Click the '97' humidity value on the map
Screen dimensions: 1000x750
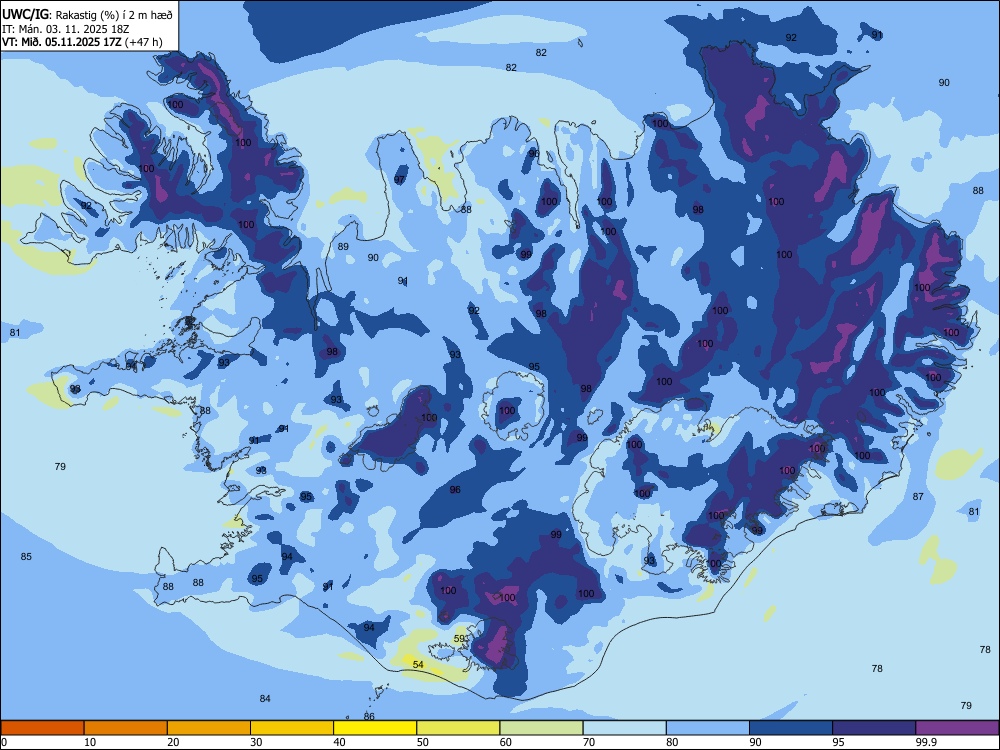click(399, 180)
